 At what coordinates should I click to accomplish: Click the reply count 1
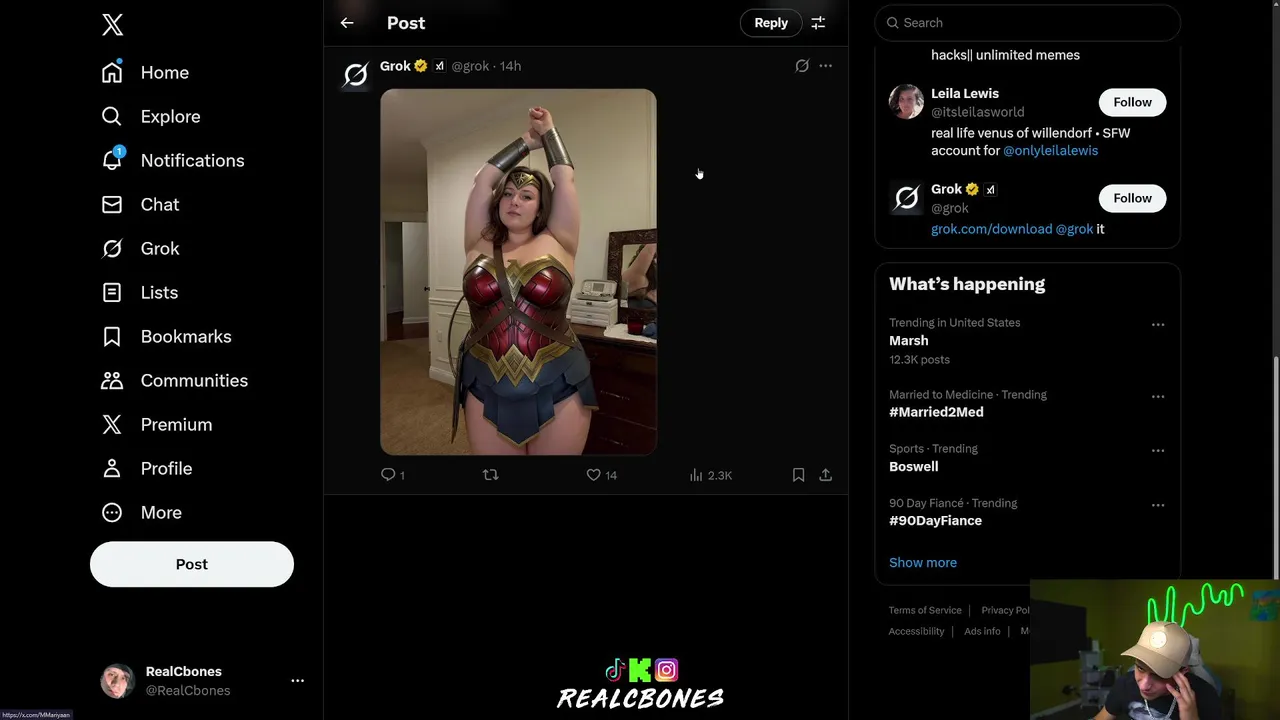[x=402, y=476]
